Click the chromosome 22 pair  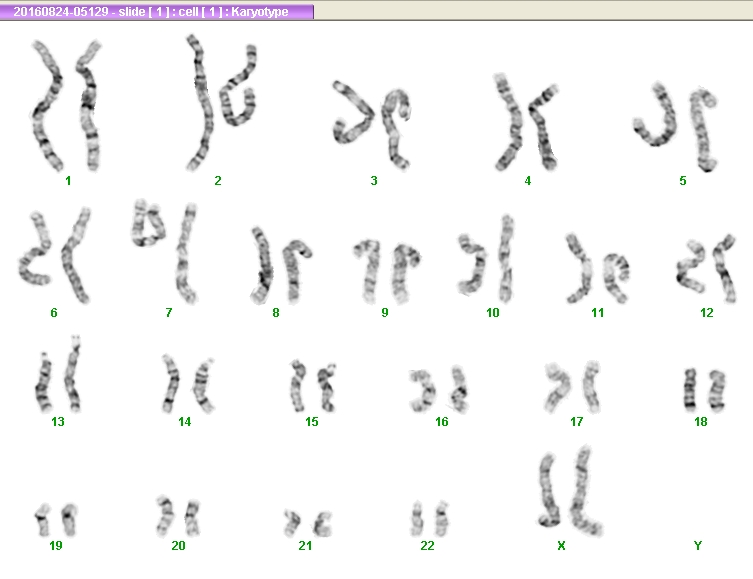click(430, 519)
